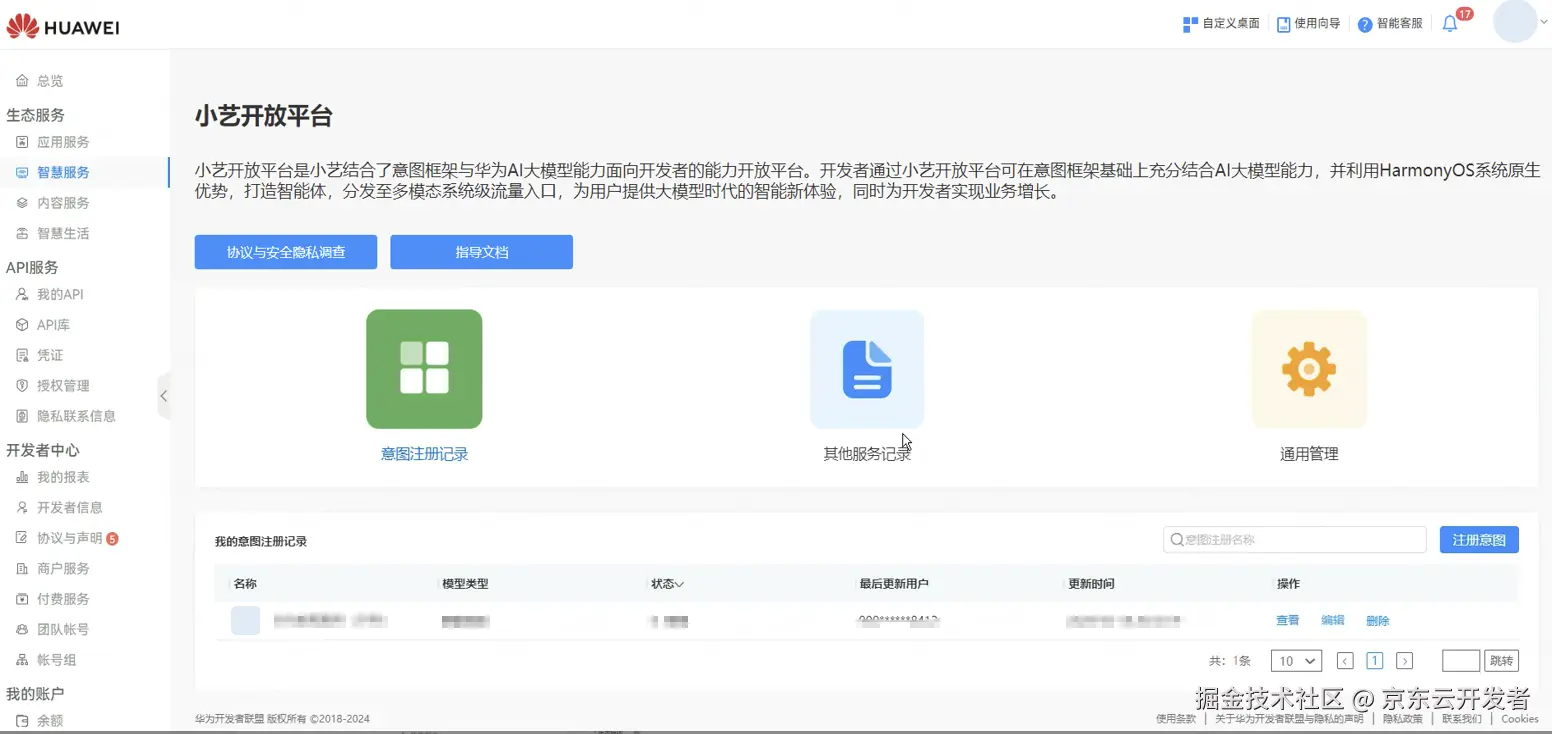Open 智能客服 help

click(1390, 24)
